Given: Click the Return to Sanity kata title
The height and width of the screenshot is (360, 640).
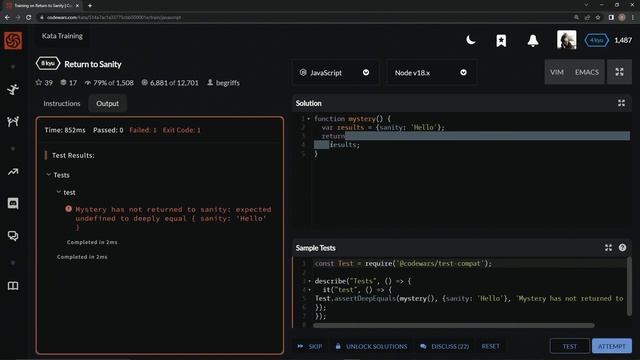Looking at the screenshot, I should pos(93,64).
